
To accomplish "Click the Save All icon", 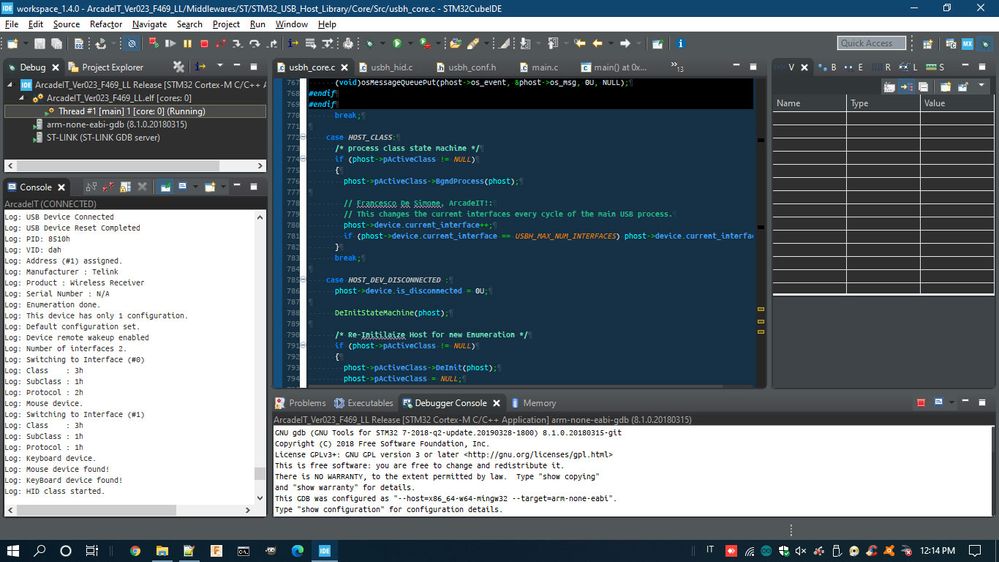I will pyautogui.click(x=57, y=43).
